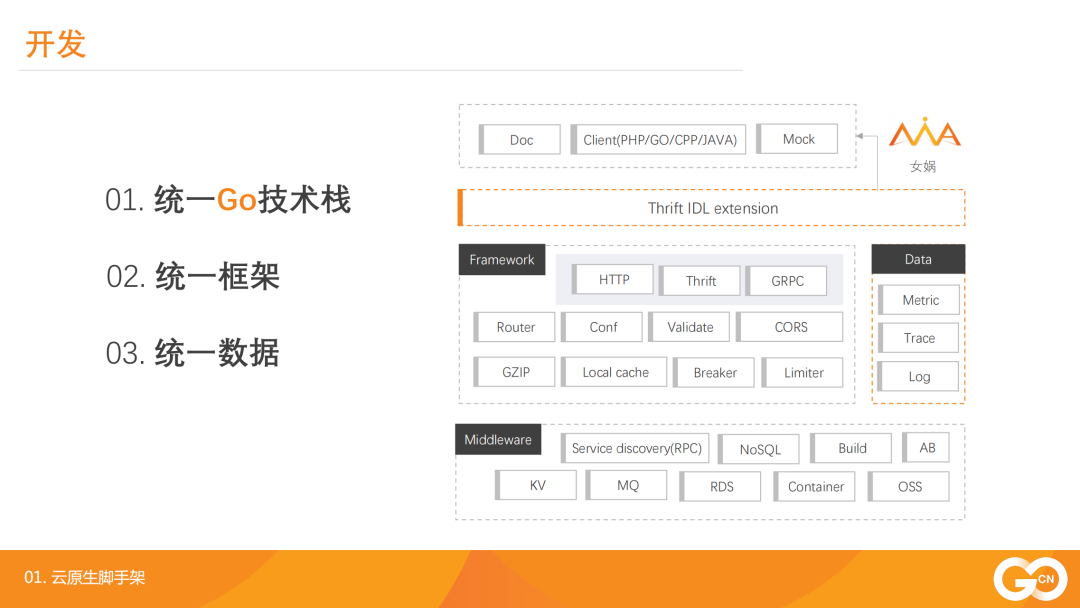
Task: Click the CORS box
Action: [789, 327]
